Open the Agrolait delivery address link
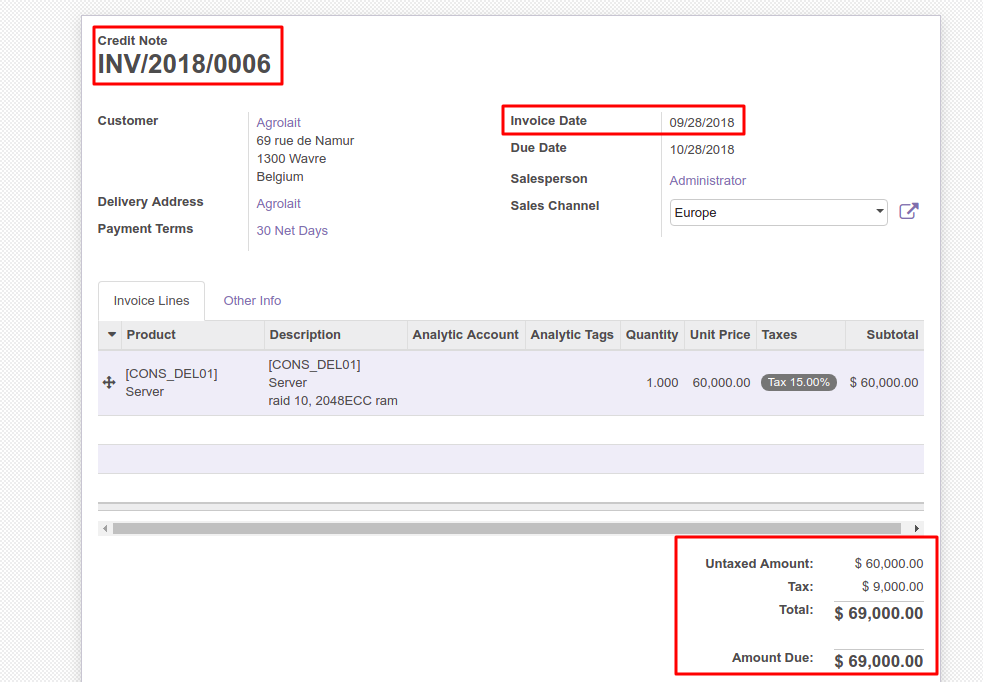Screen dimensions: 983x682 [278, 203]
